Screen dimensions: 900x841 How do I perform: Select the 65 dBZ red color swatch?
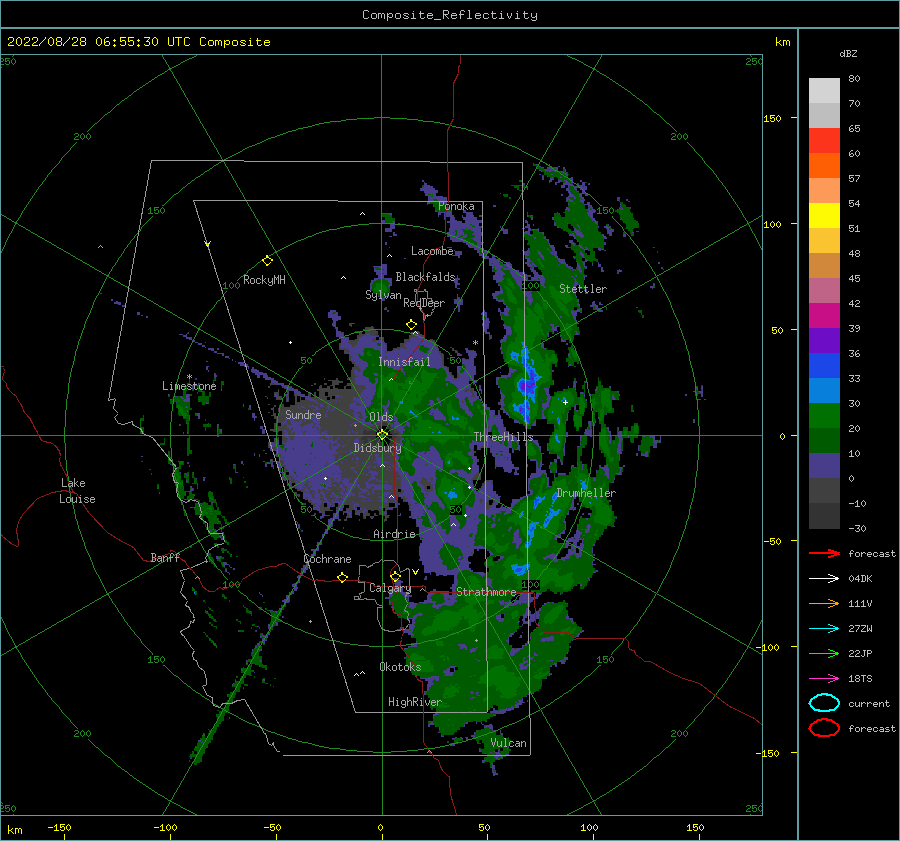coord(824,141)
